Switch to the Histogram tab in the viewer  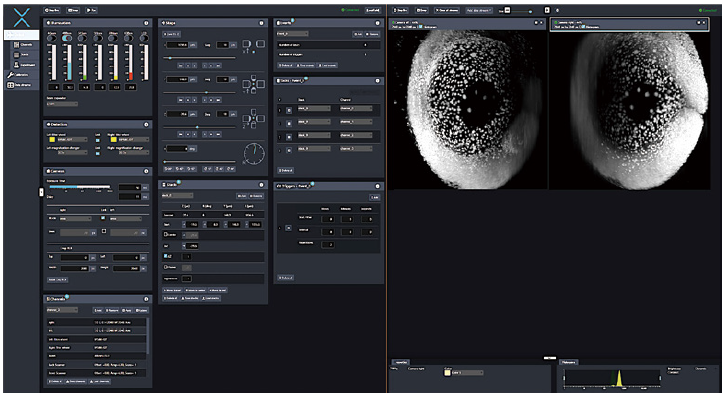tap(569, 362)
